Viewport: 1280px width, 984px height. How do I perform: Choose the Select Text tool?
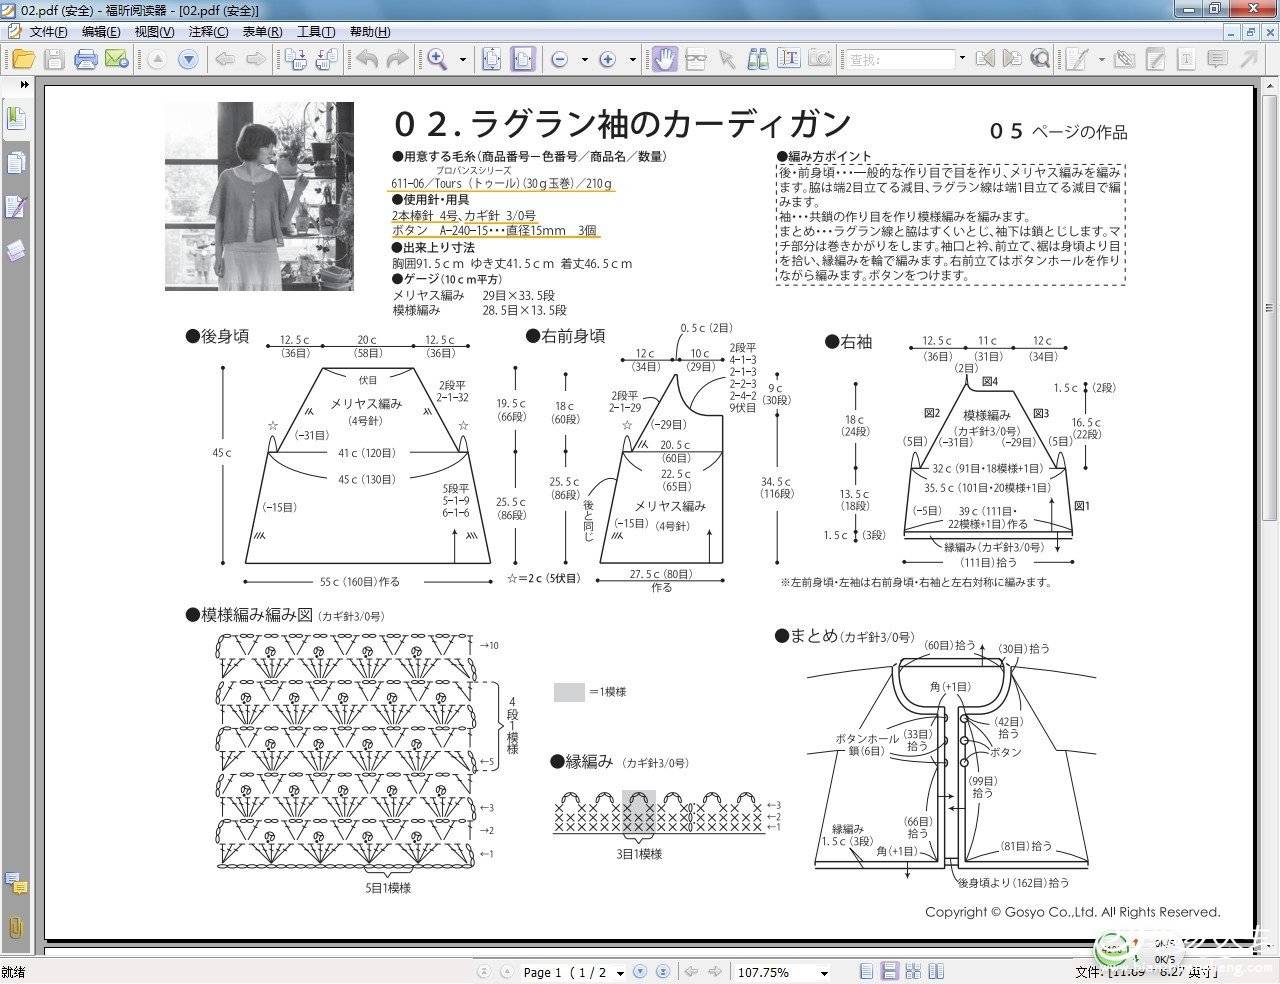tap(789, 60)
